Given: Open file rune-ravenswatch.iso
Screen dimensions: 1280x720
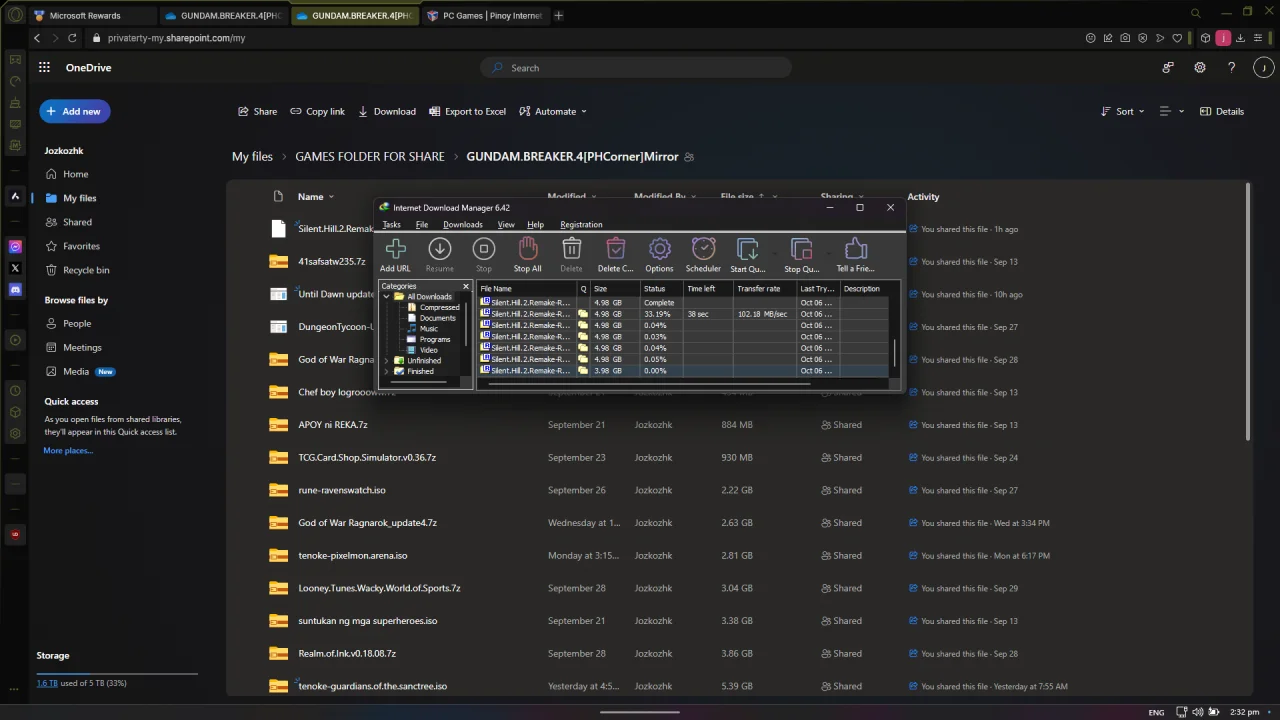Looking at the screenshot, I should click(342, 490).
